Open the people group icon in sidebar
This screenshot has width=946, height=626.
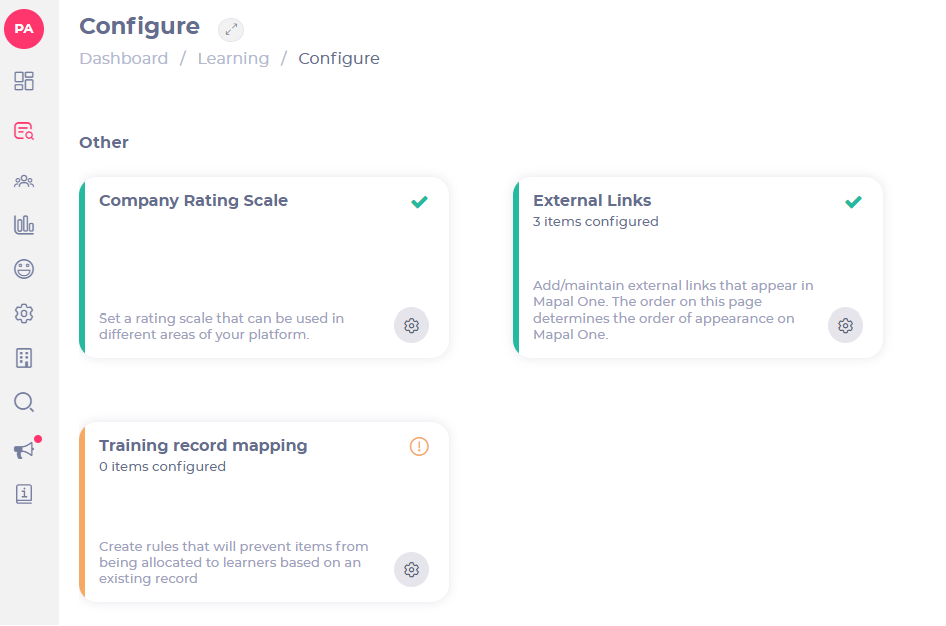24,181
